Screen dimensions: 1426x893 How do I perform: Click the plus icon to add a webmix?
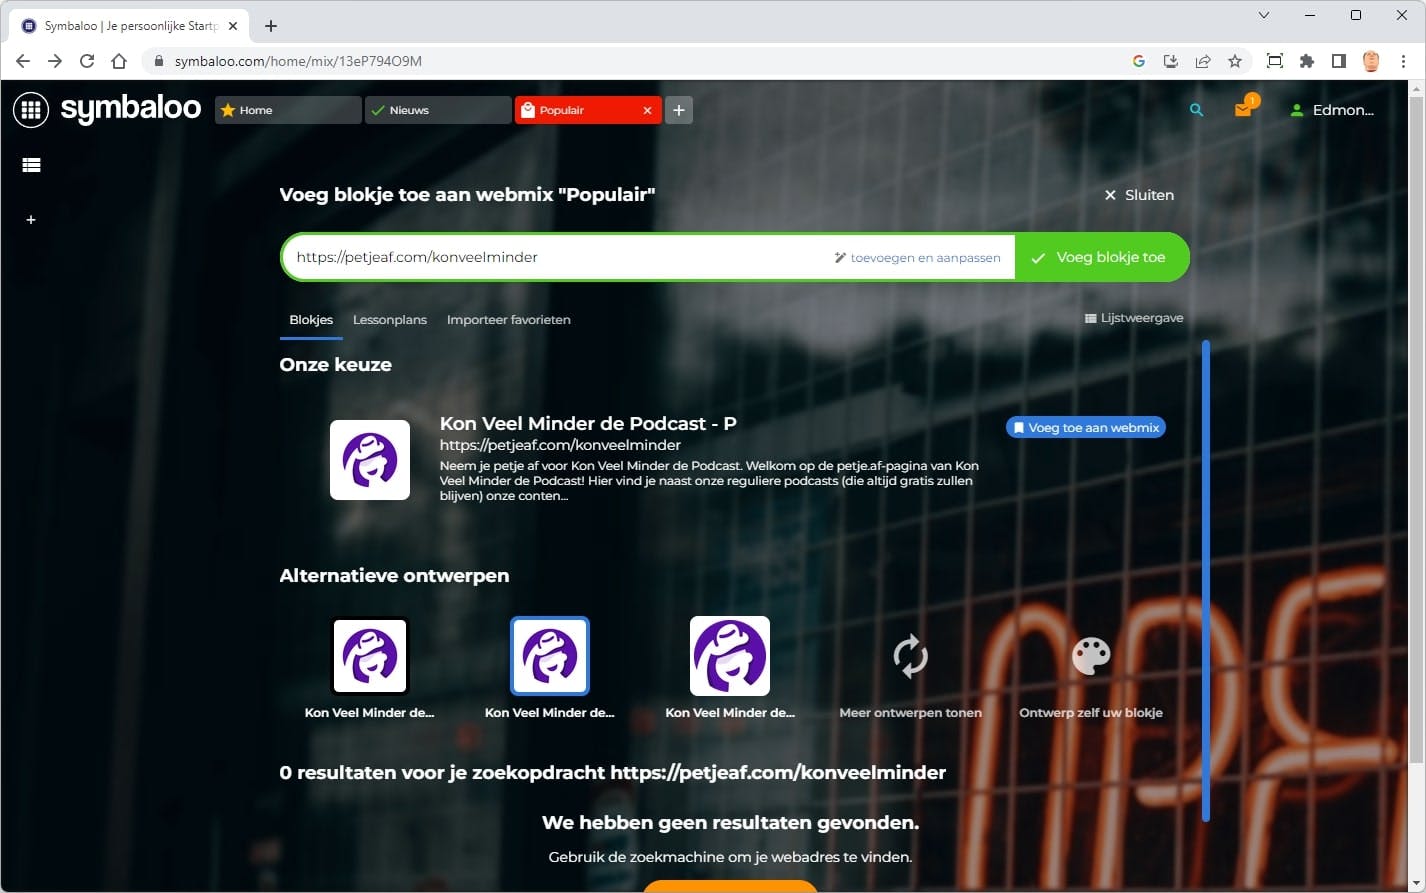[31, 219]
